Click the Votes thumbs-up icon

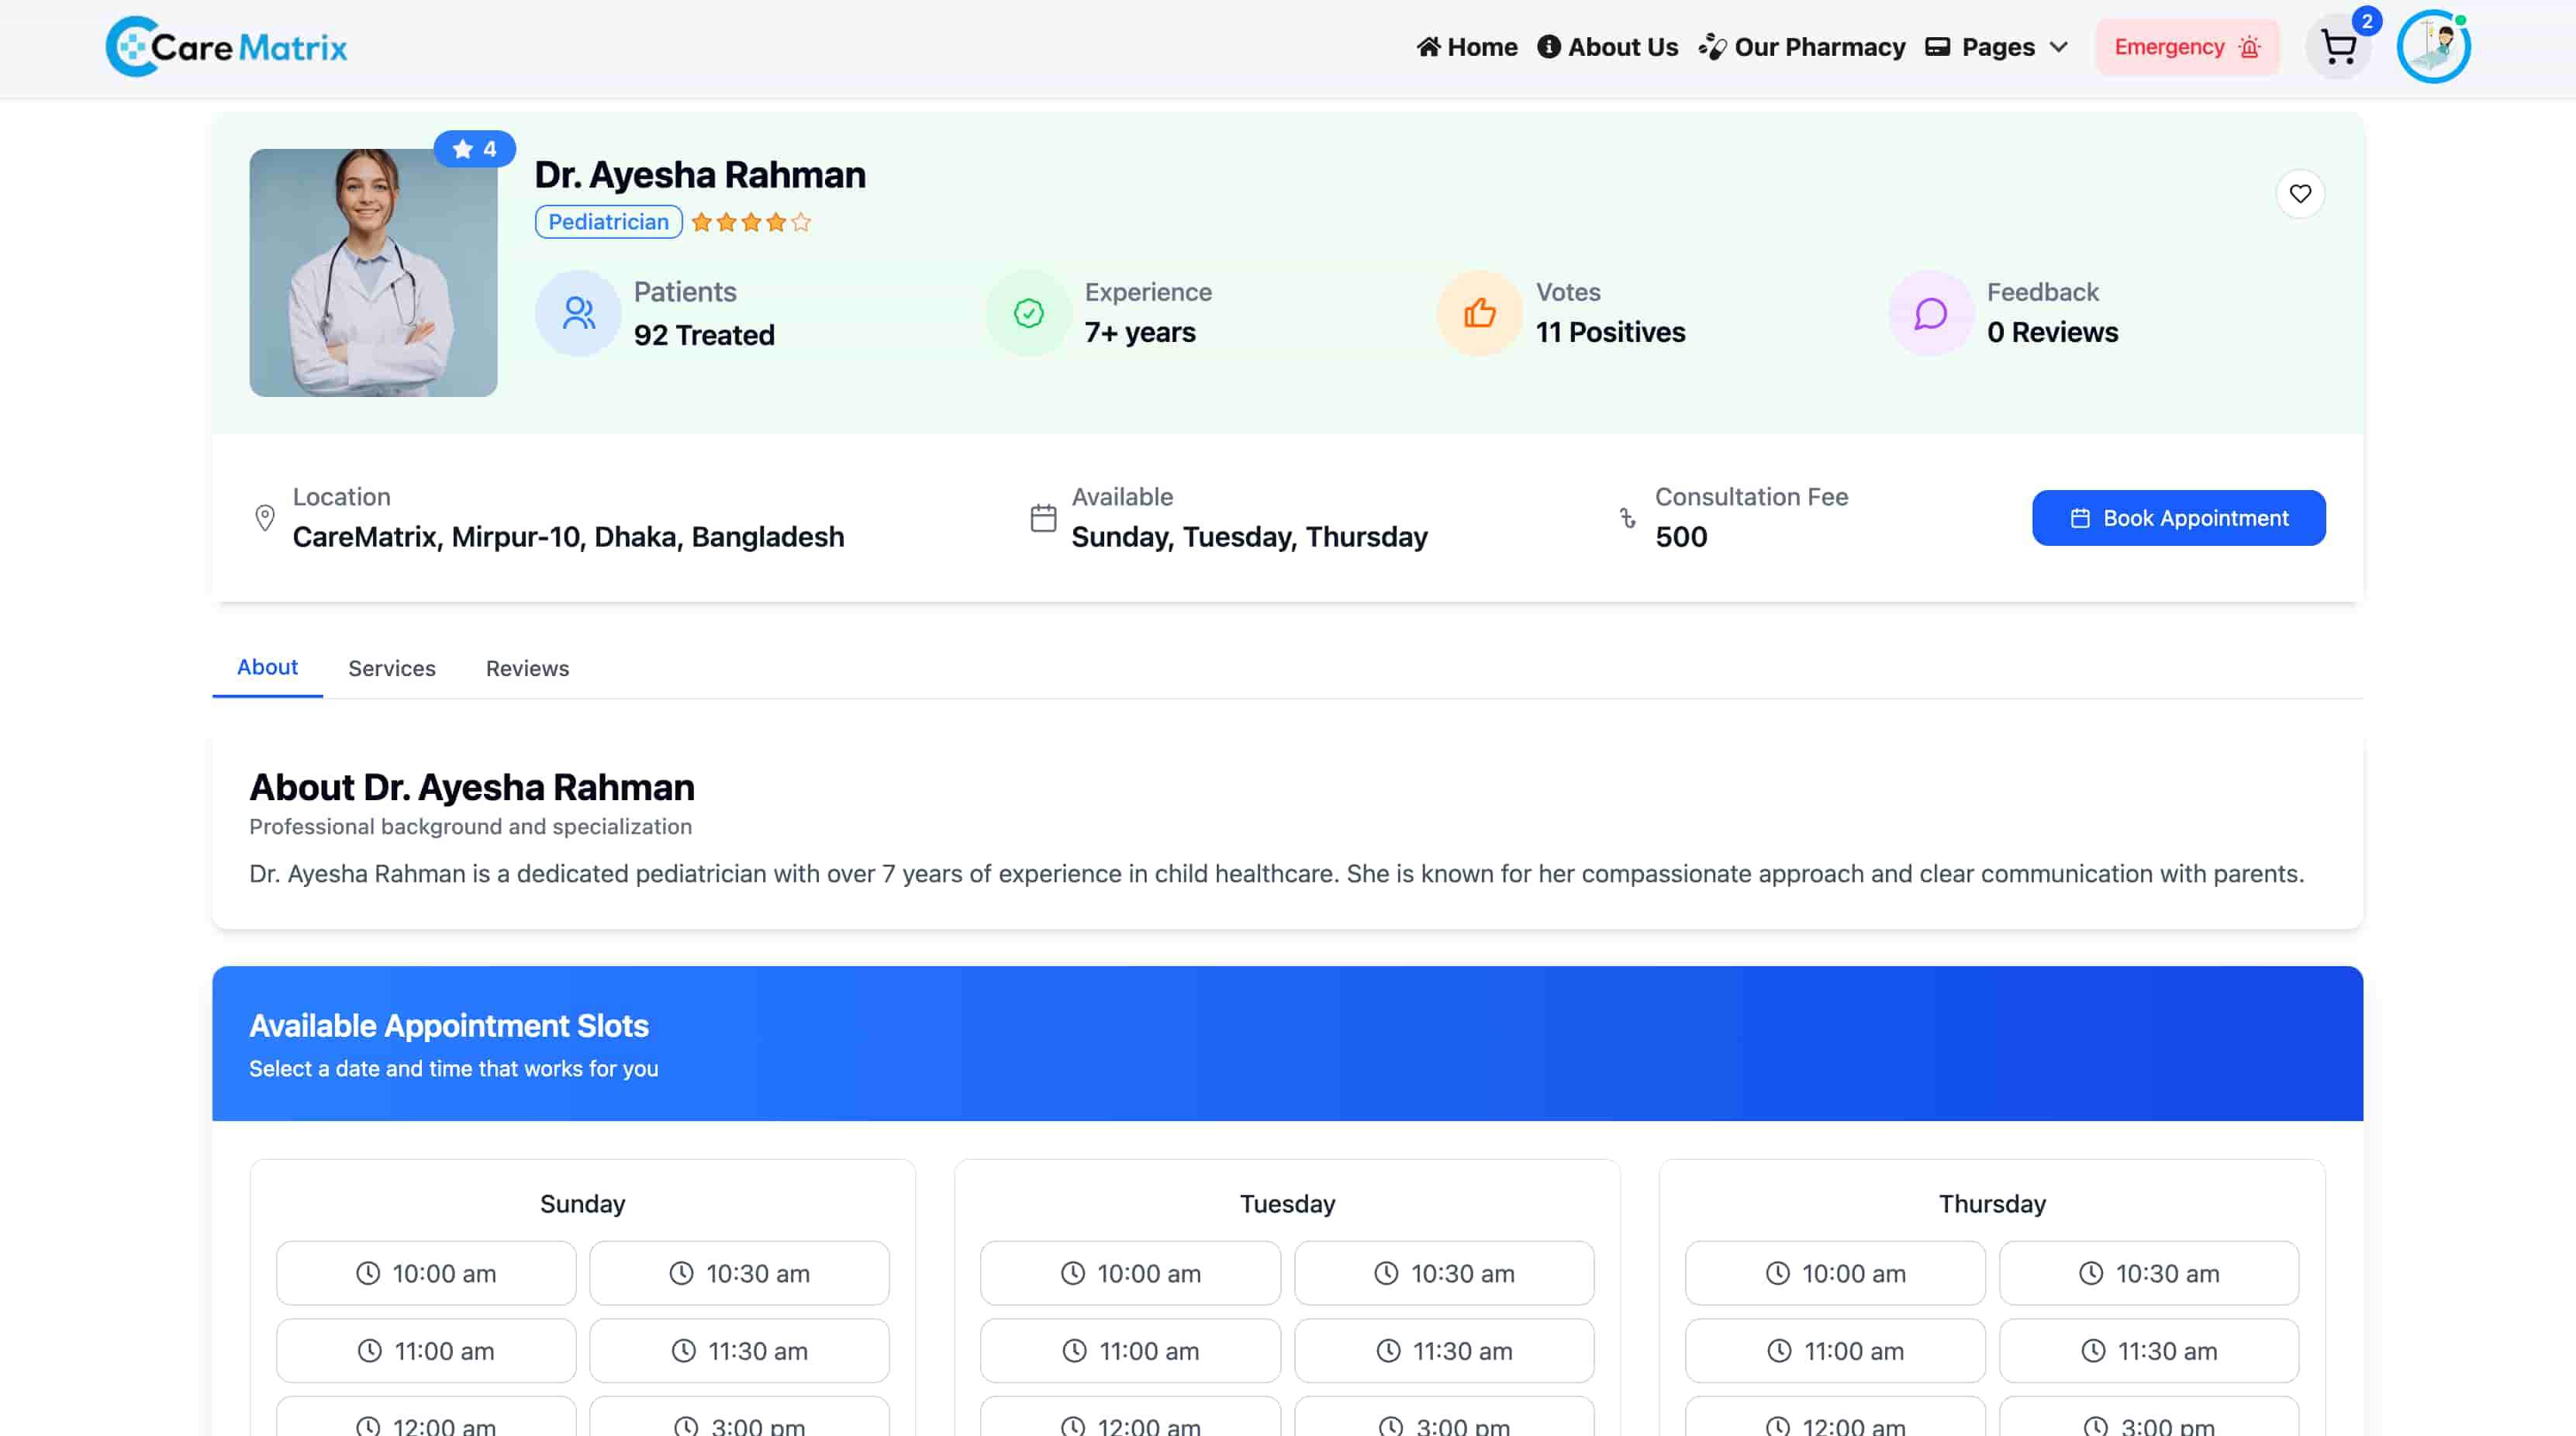coord(1480,313)
